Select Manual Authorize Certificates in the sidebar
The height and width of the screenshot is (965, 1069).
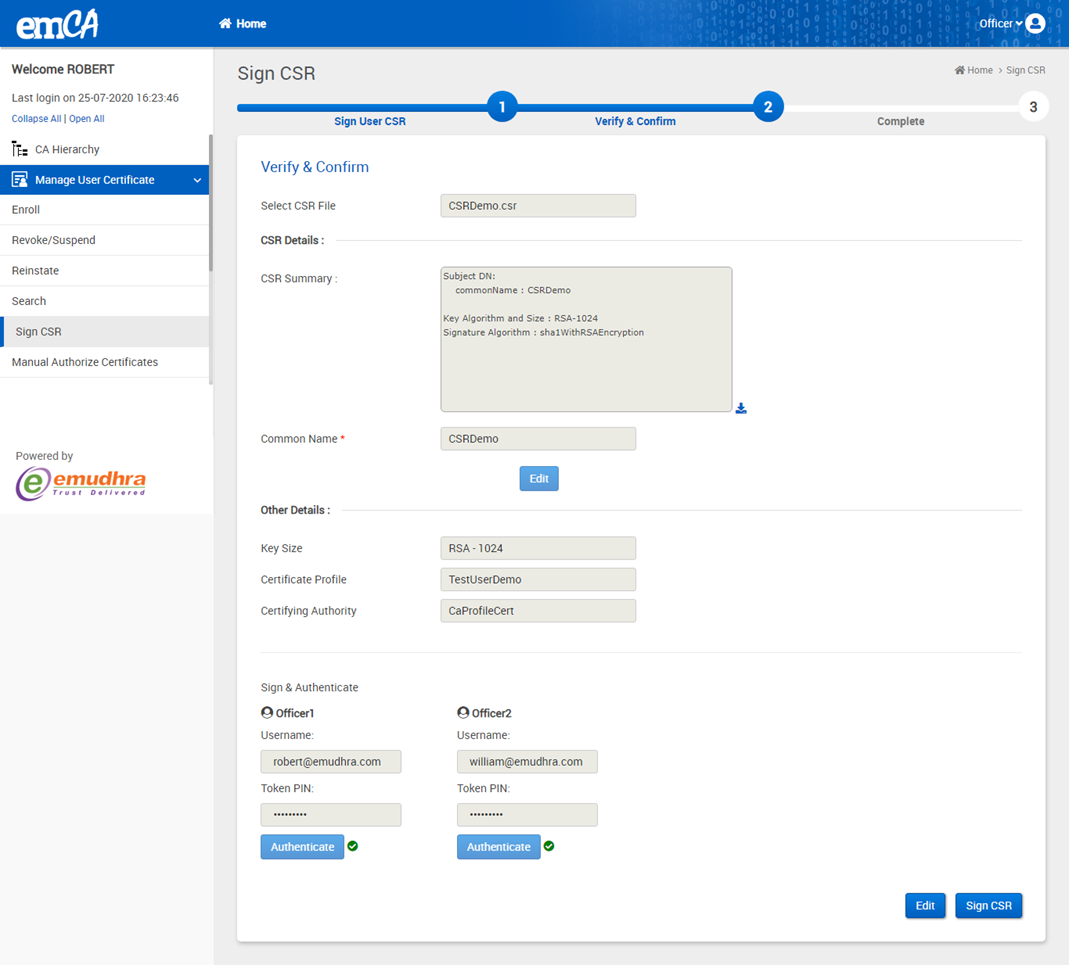[x=85, y=362]
